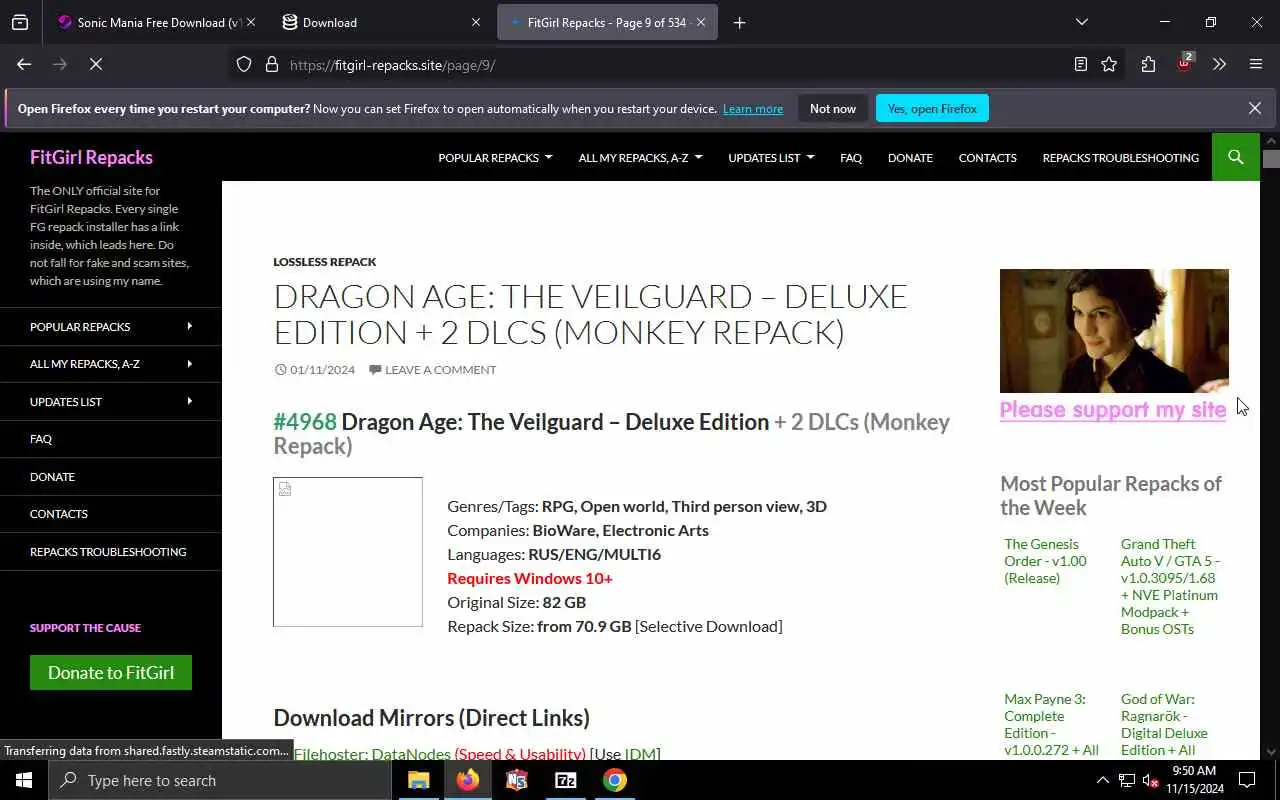Click the shield tracking protection icon
Viewport: 1280px width, 800px height.
[x=244, y=64]
